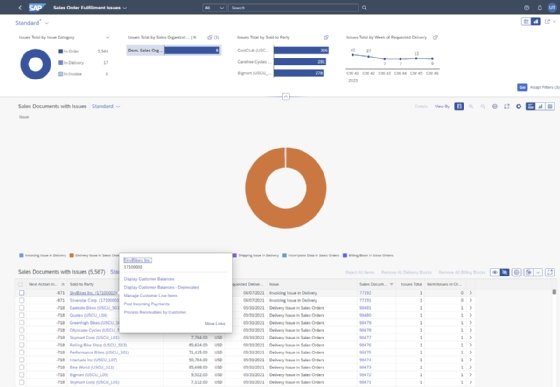
Task: Click the table vertical scrollbar handle
Action: pos(554,292)
